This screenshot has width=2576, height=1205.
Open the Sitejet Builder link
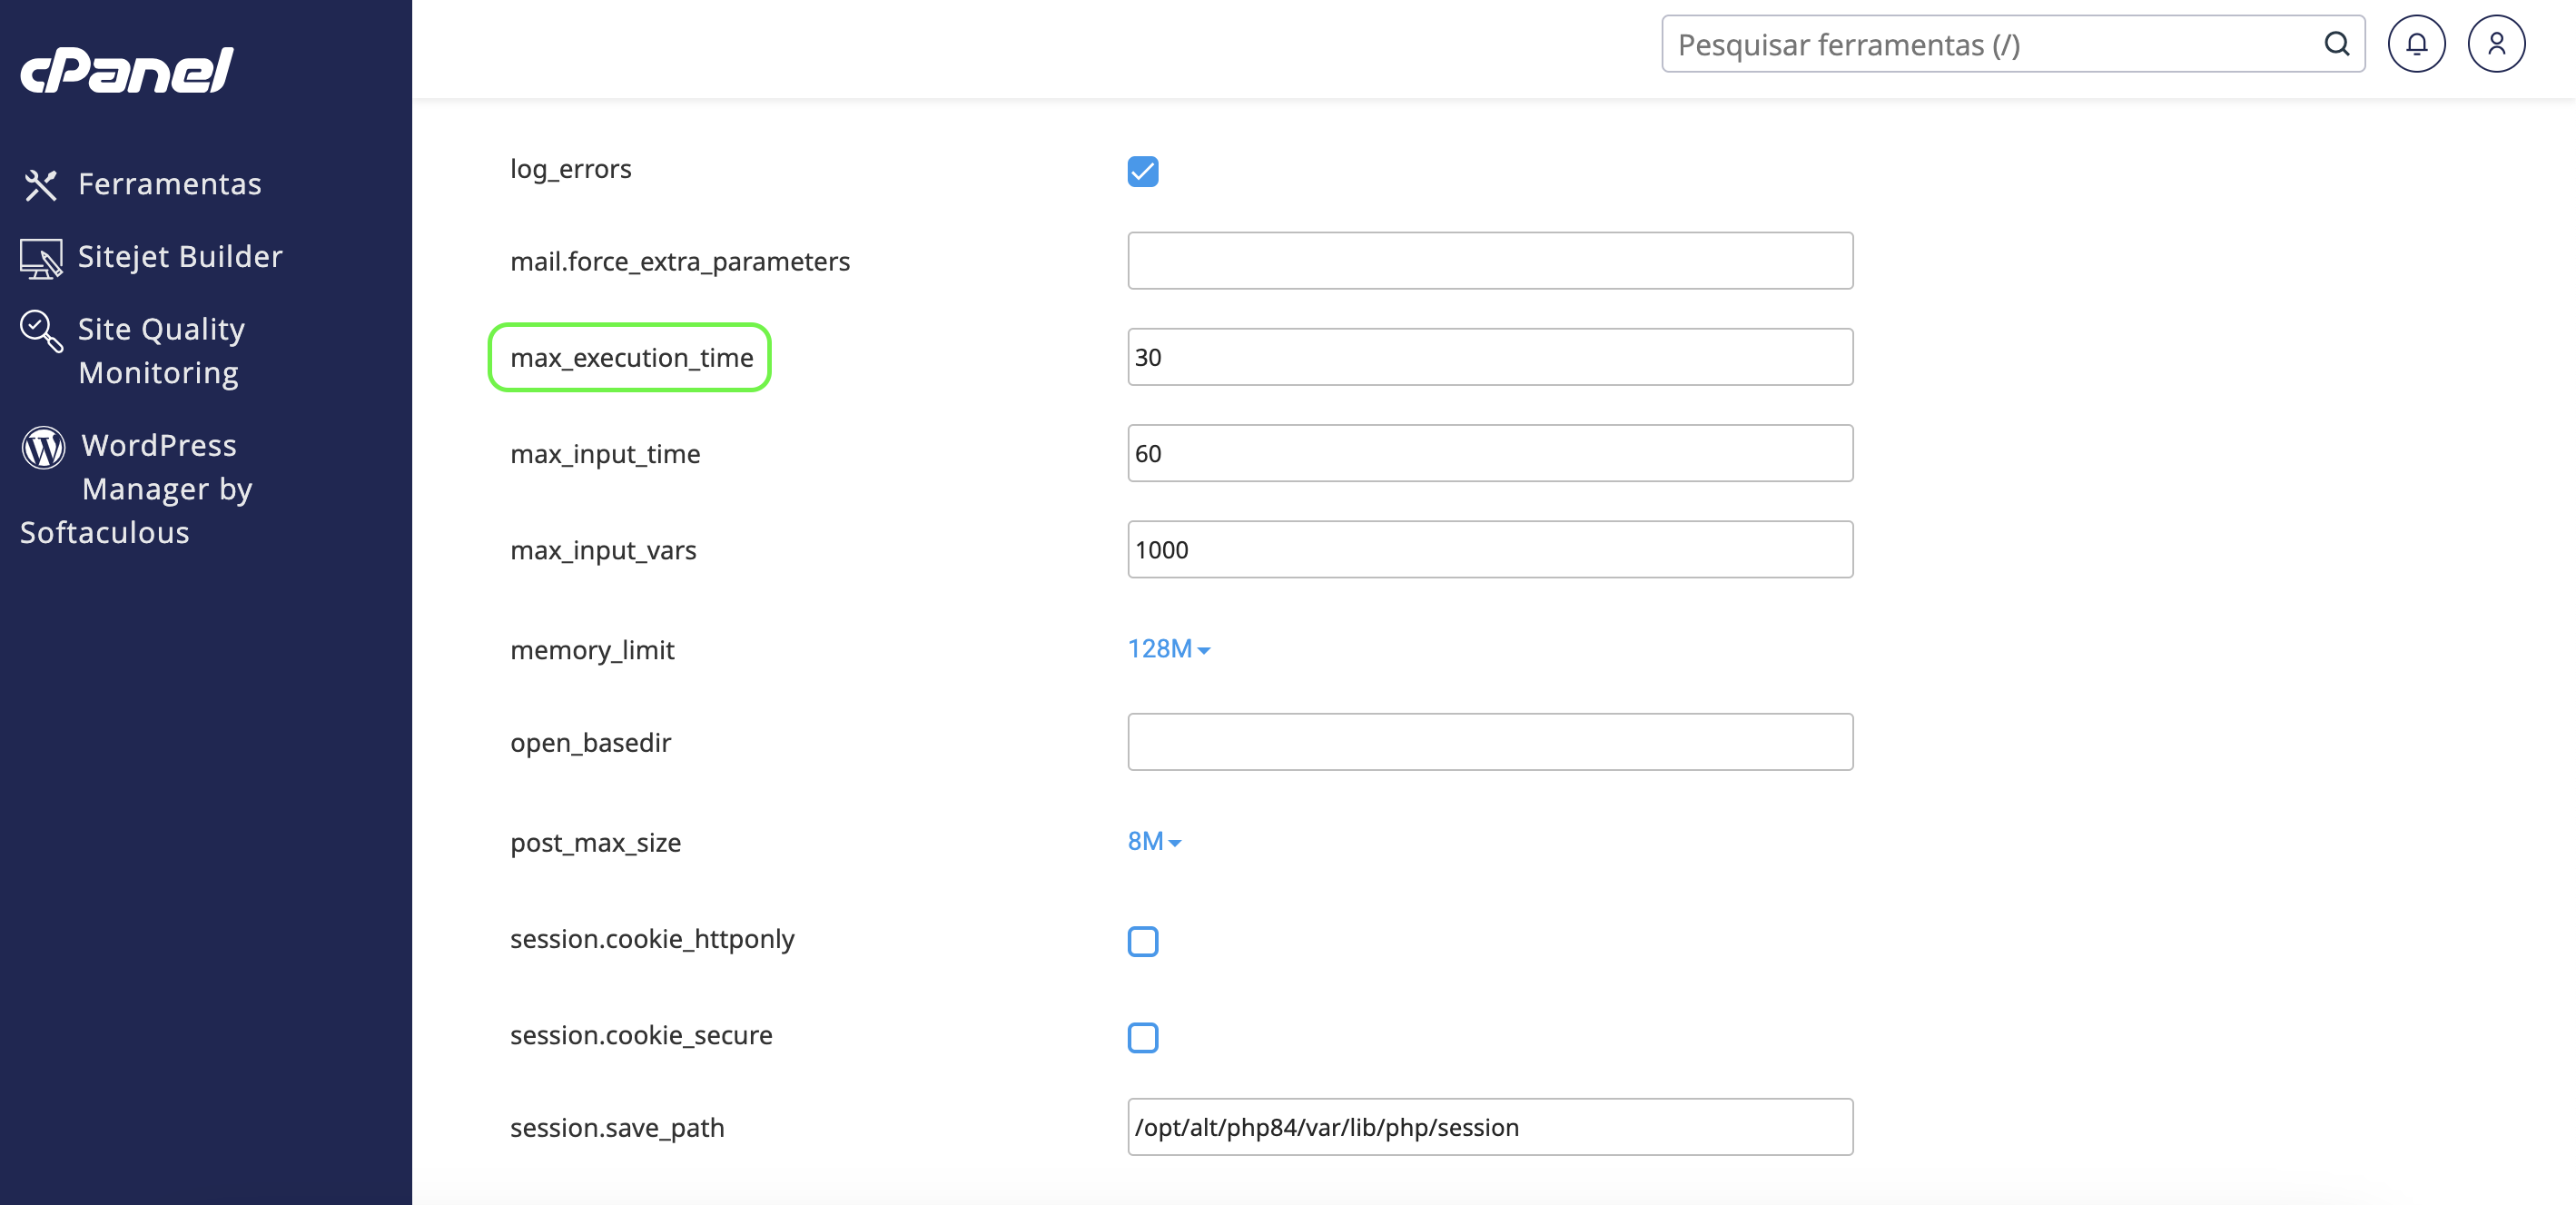click(x=152, y=258)
